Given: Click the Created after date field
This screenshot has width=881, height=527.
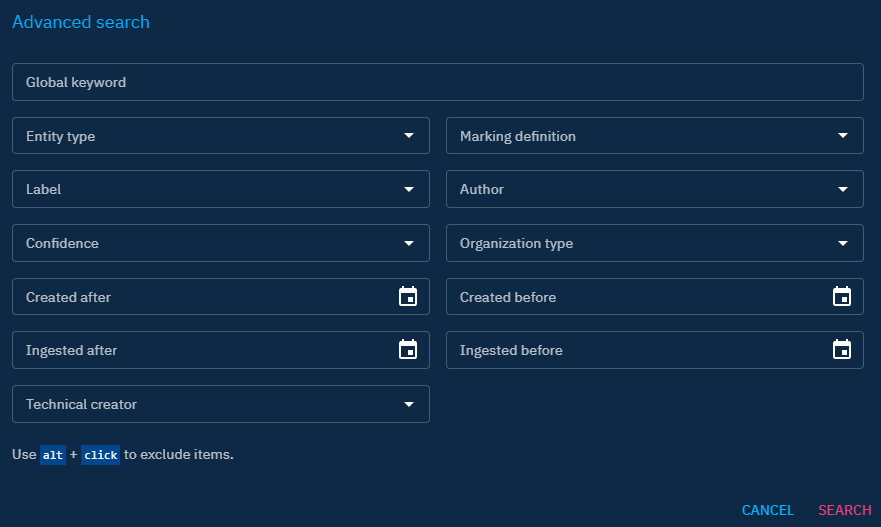Looking at the screenshot, I should click(x=200, y=297).
